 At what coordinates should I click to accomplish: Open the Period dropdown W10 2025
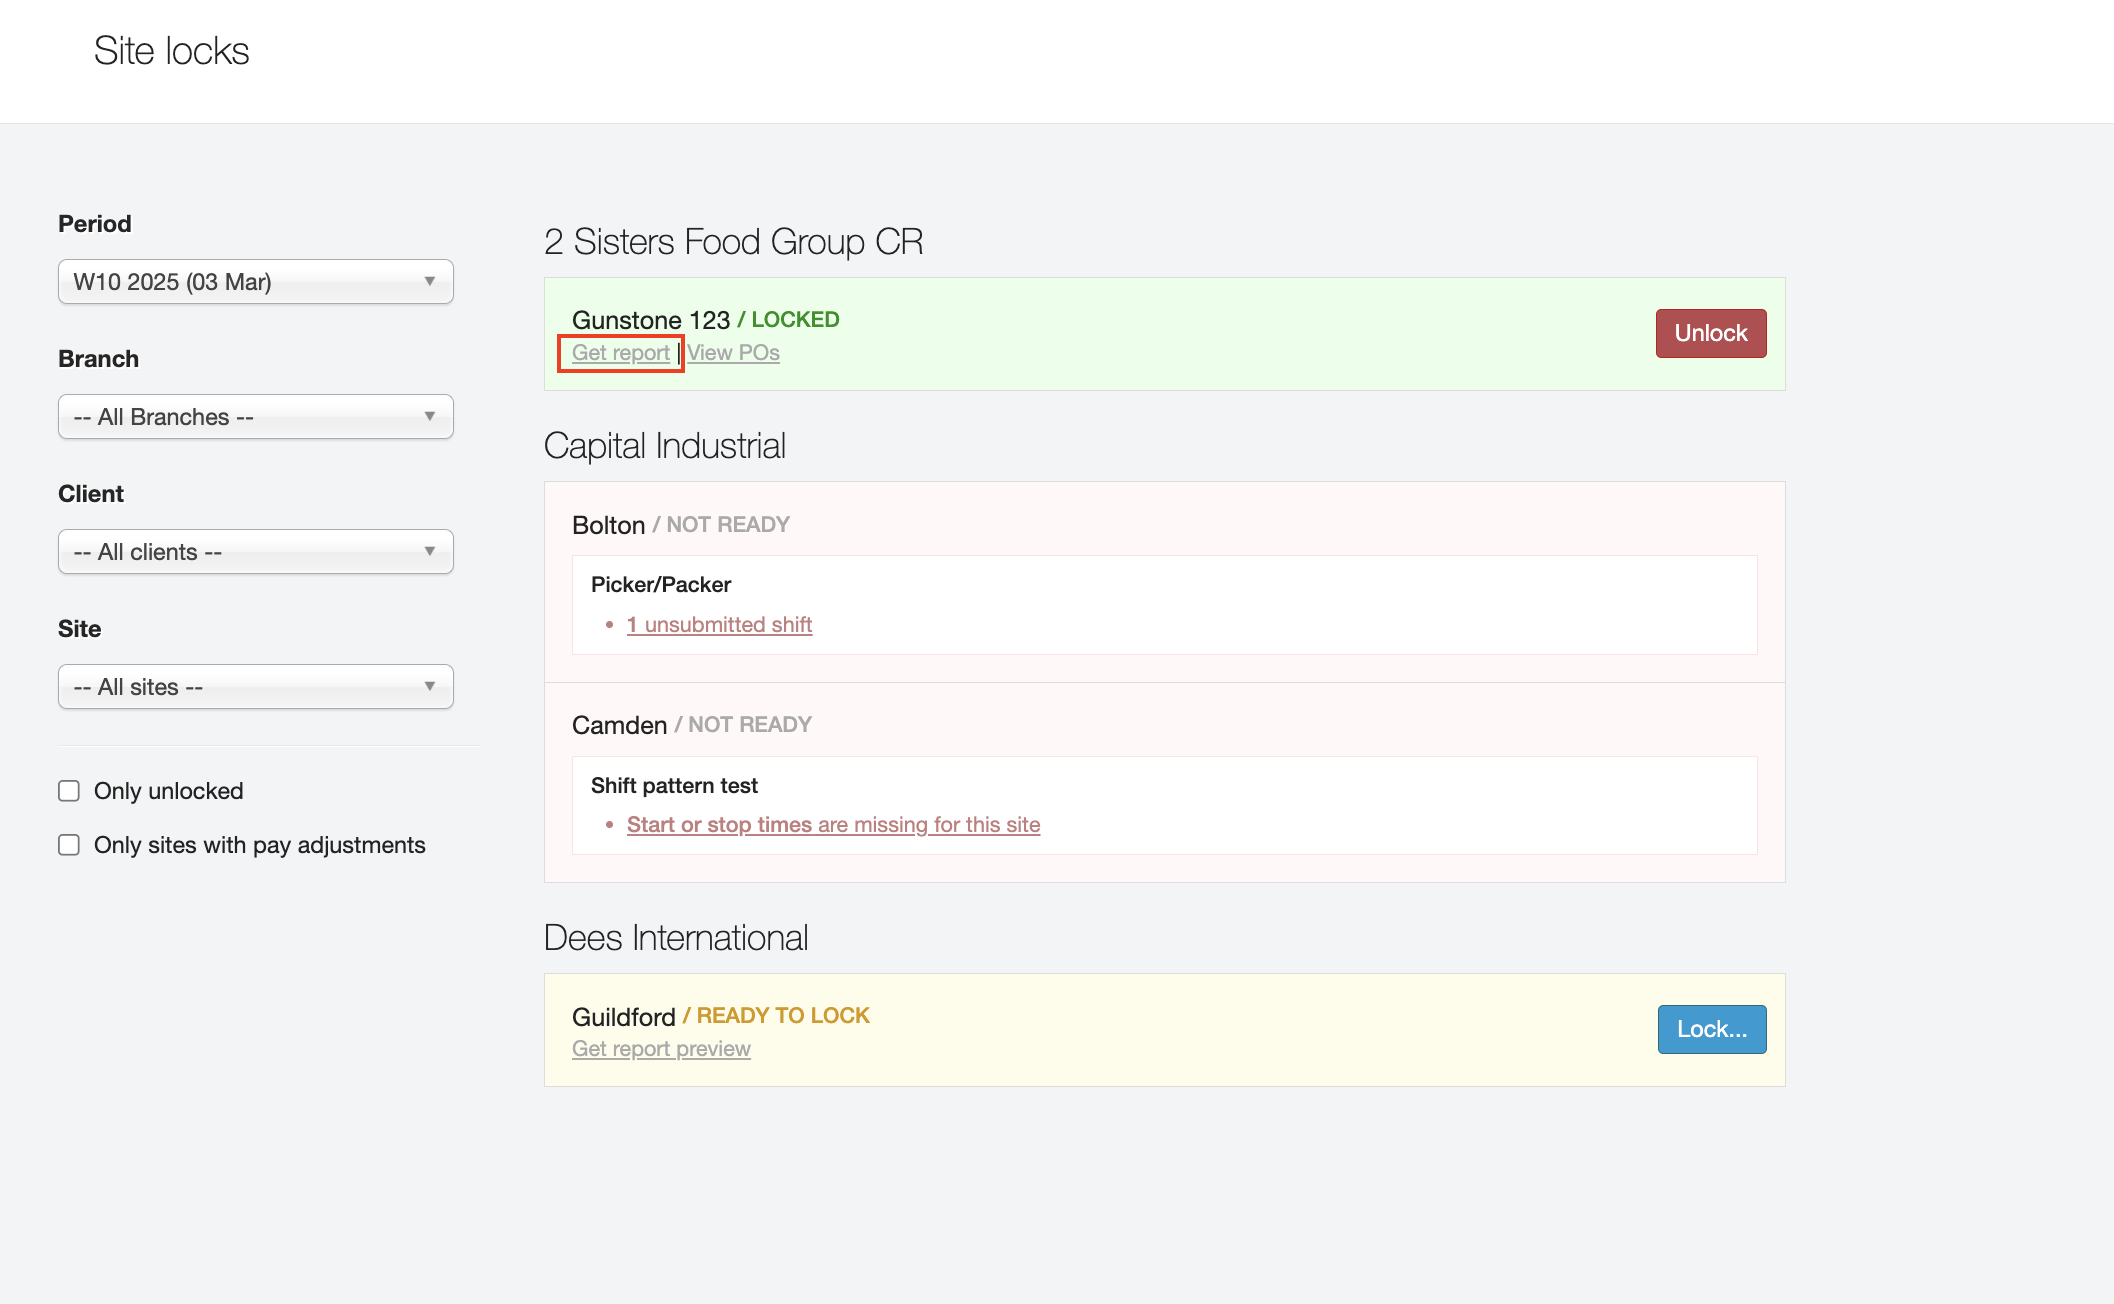(x=255, y=282)
